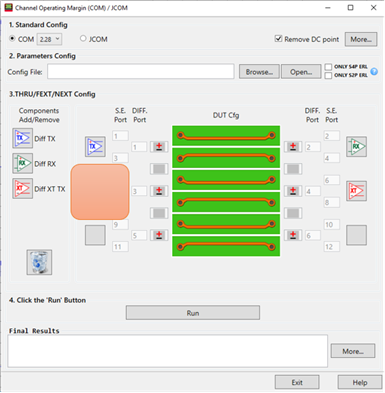Viewport: 385px width, 393px height.
Task: Click the Diff TX component icon
Action: (x=23, y=138)
